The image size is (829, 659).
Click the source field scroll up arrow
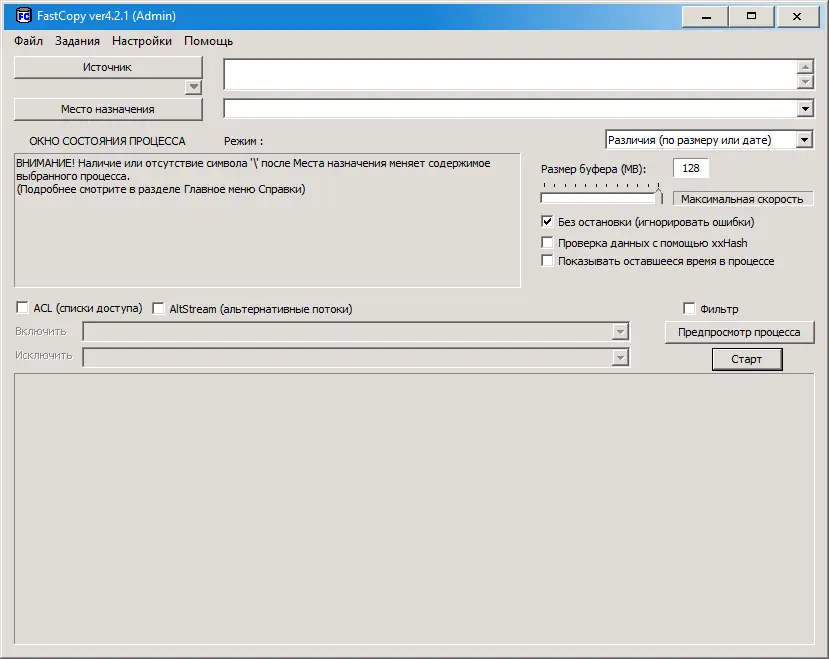tap(805, 67)
